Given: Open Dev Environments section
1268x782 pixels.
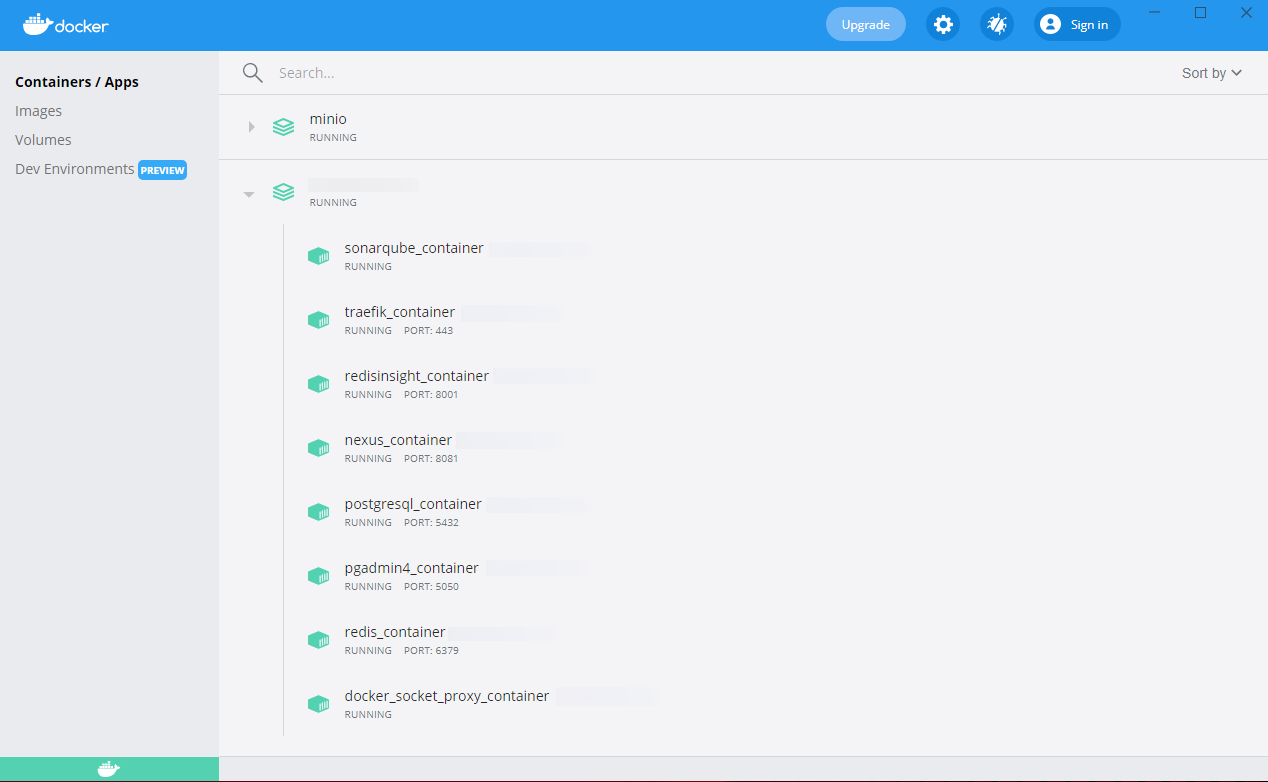Looking at the screenshot, I should point(75,169).
